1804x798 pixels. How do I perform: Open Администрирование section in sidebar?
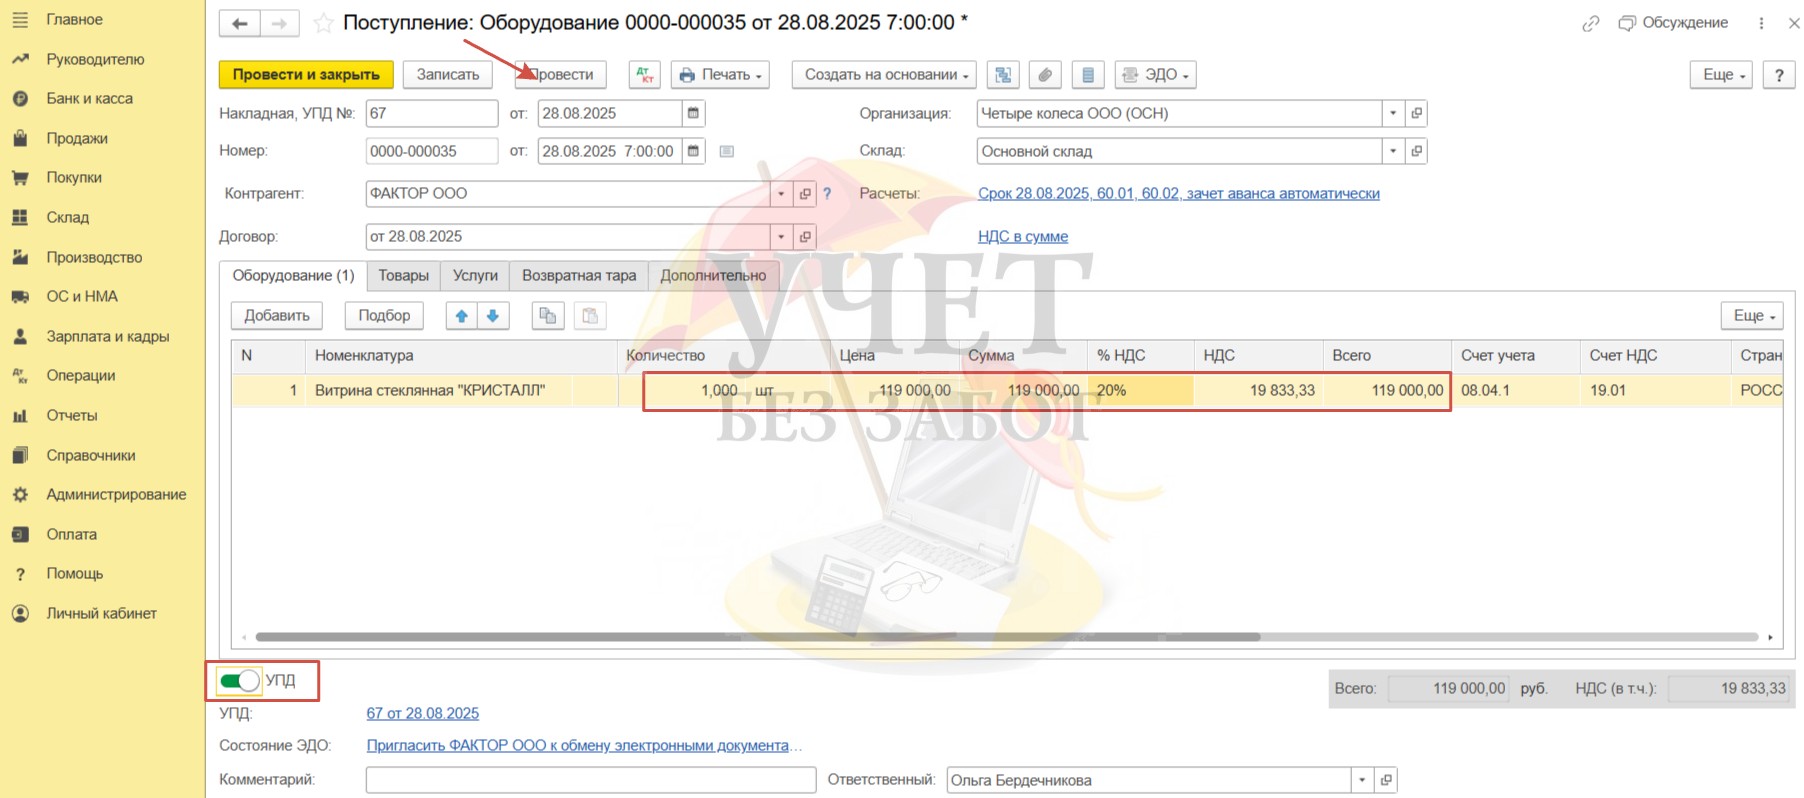pyautogui.click(x=116, y=494)
